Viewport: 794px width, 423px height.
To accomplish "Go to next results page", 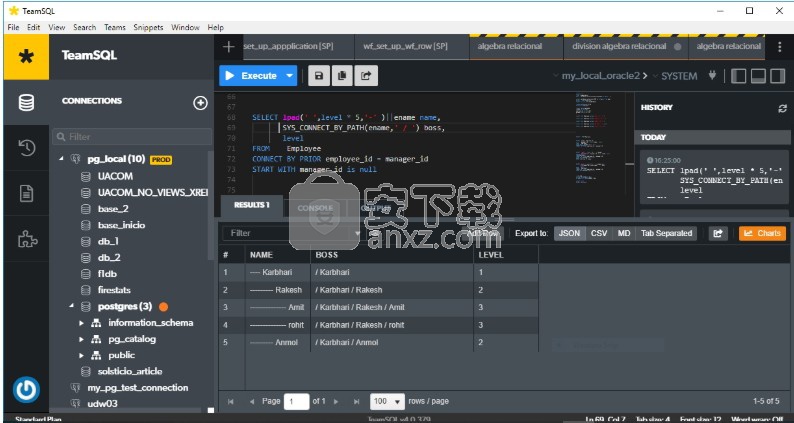I will (336, 401).
